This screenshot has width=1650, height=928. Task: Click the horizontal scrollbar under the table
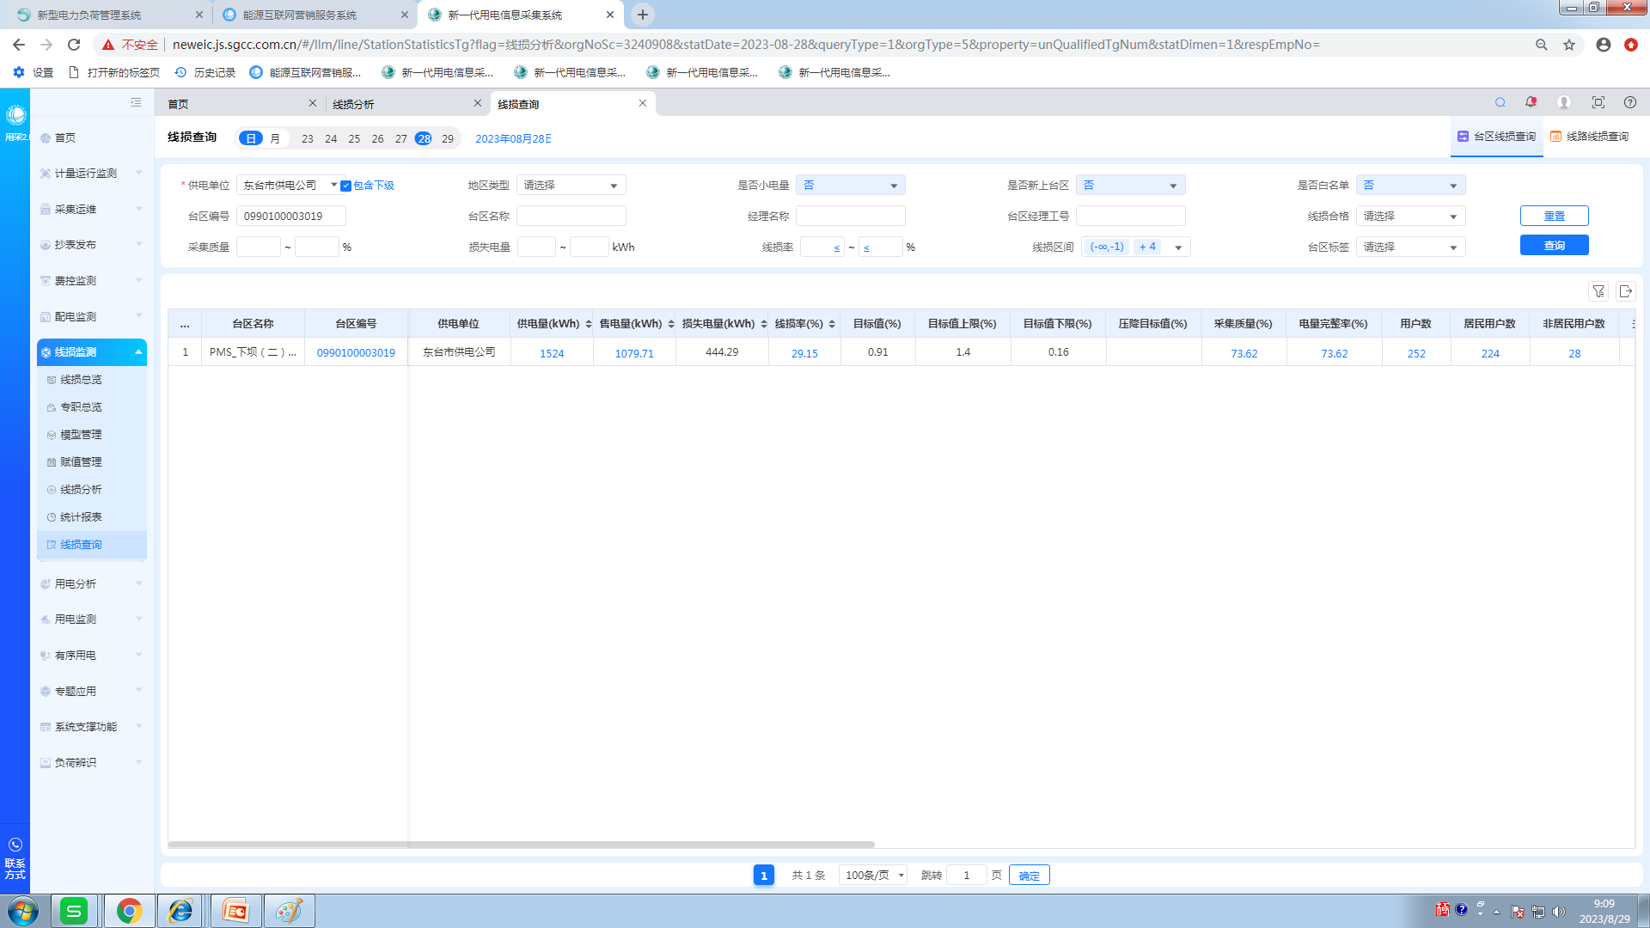point(520,845)
